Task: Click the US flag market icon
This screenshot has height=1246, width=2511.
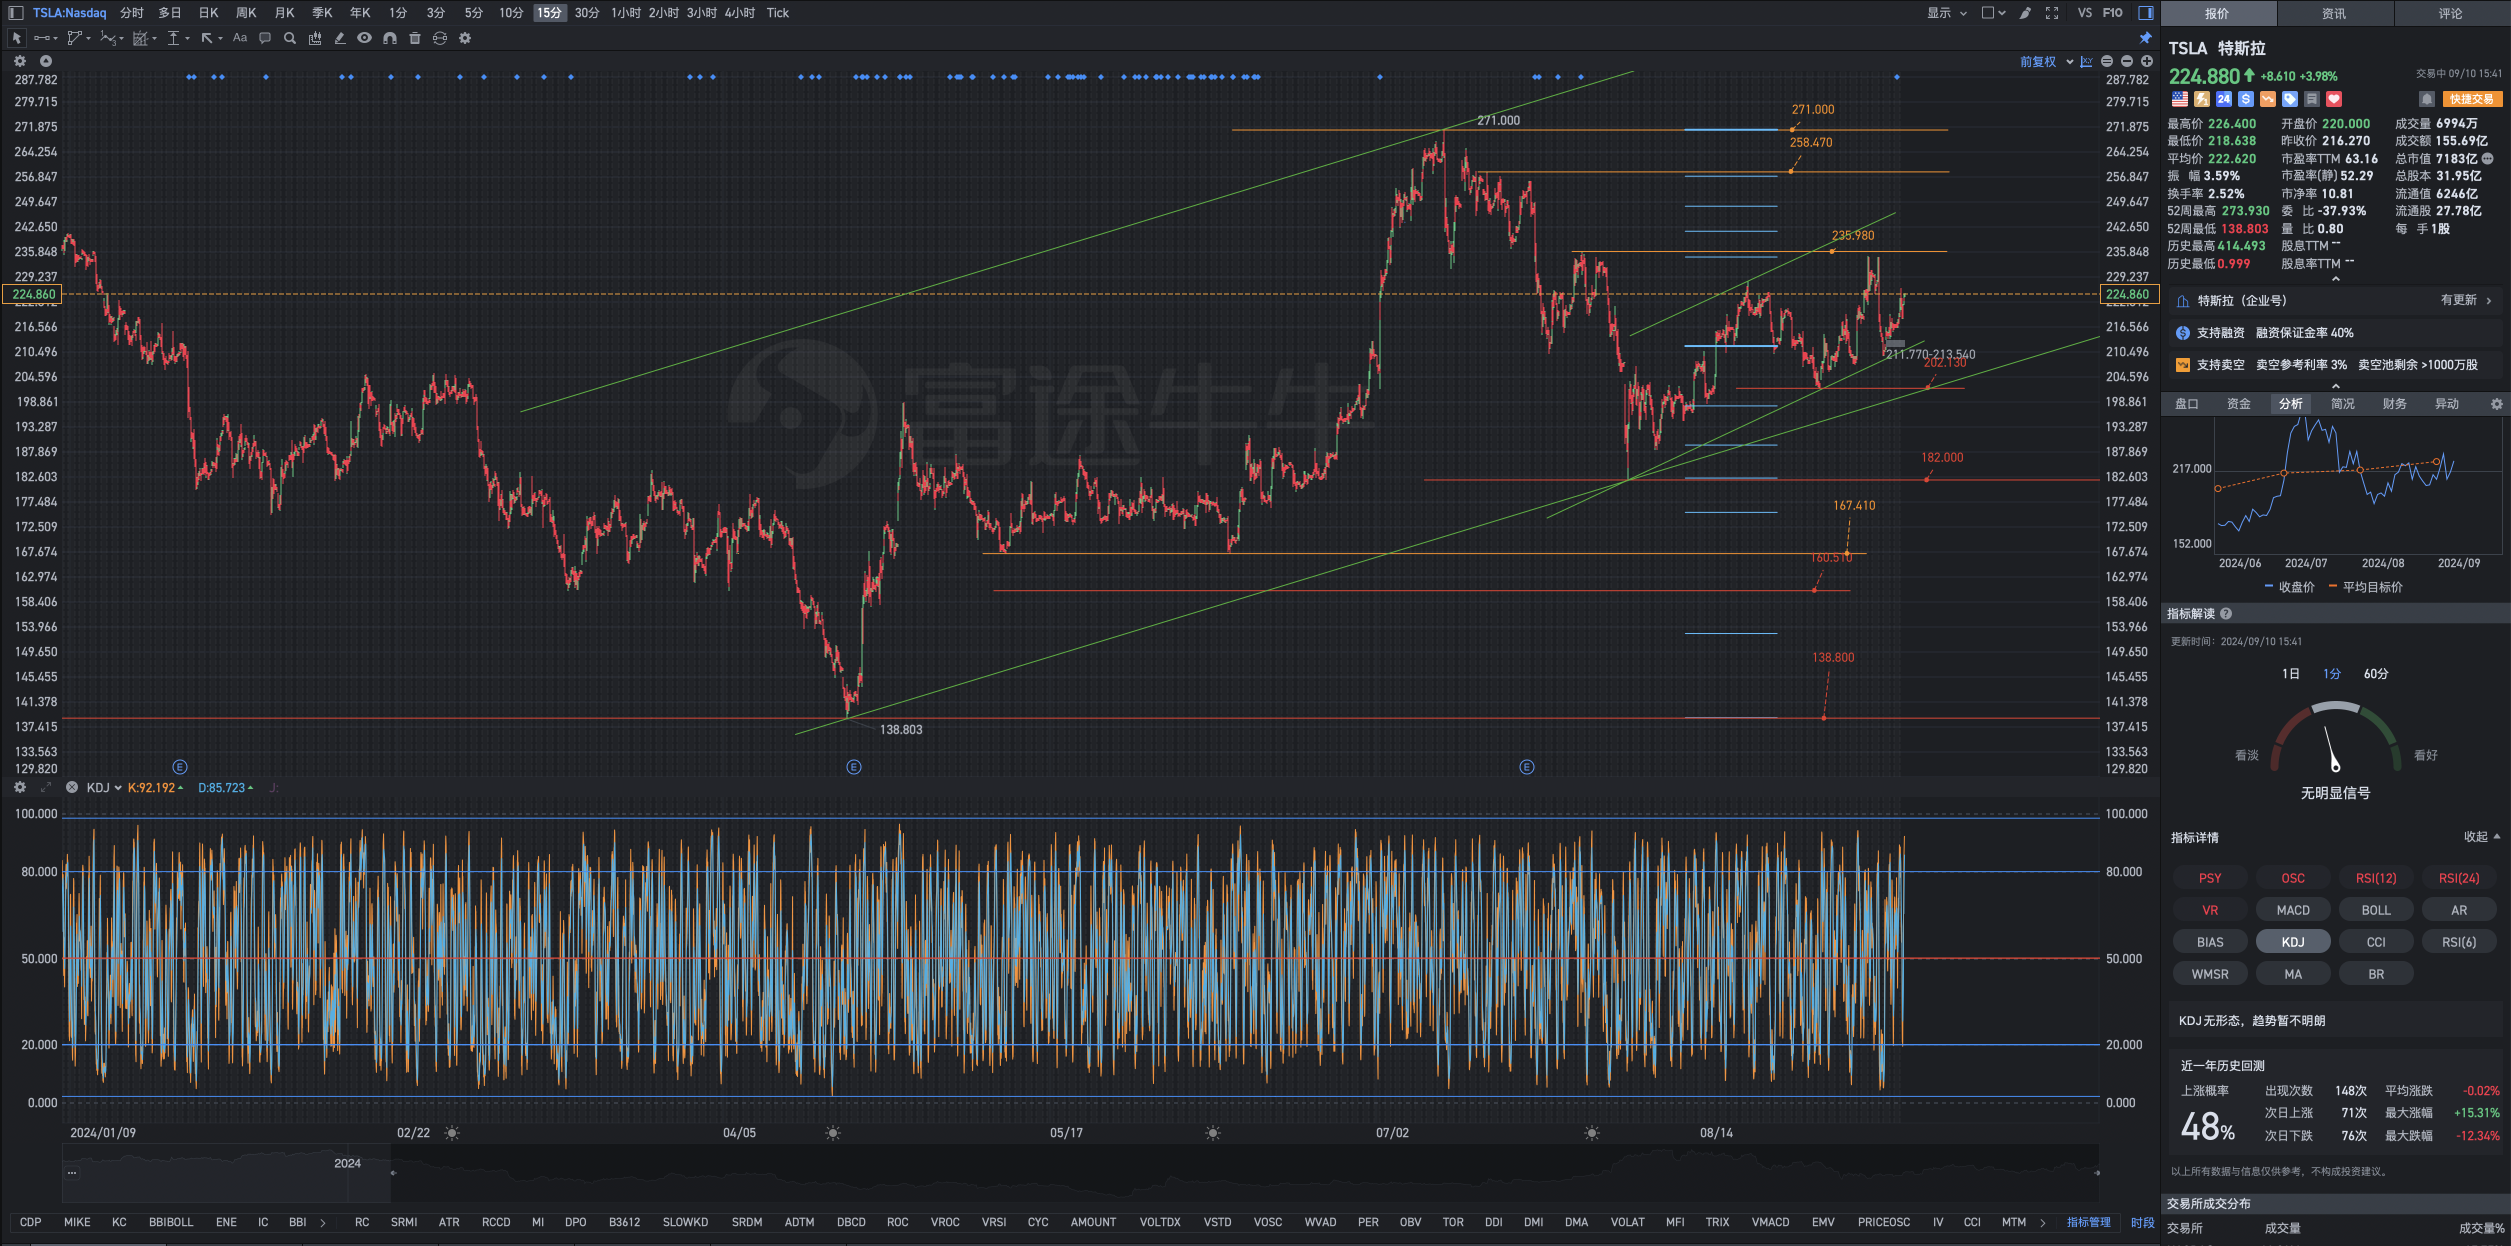Action: (2180, 99)
